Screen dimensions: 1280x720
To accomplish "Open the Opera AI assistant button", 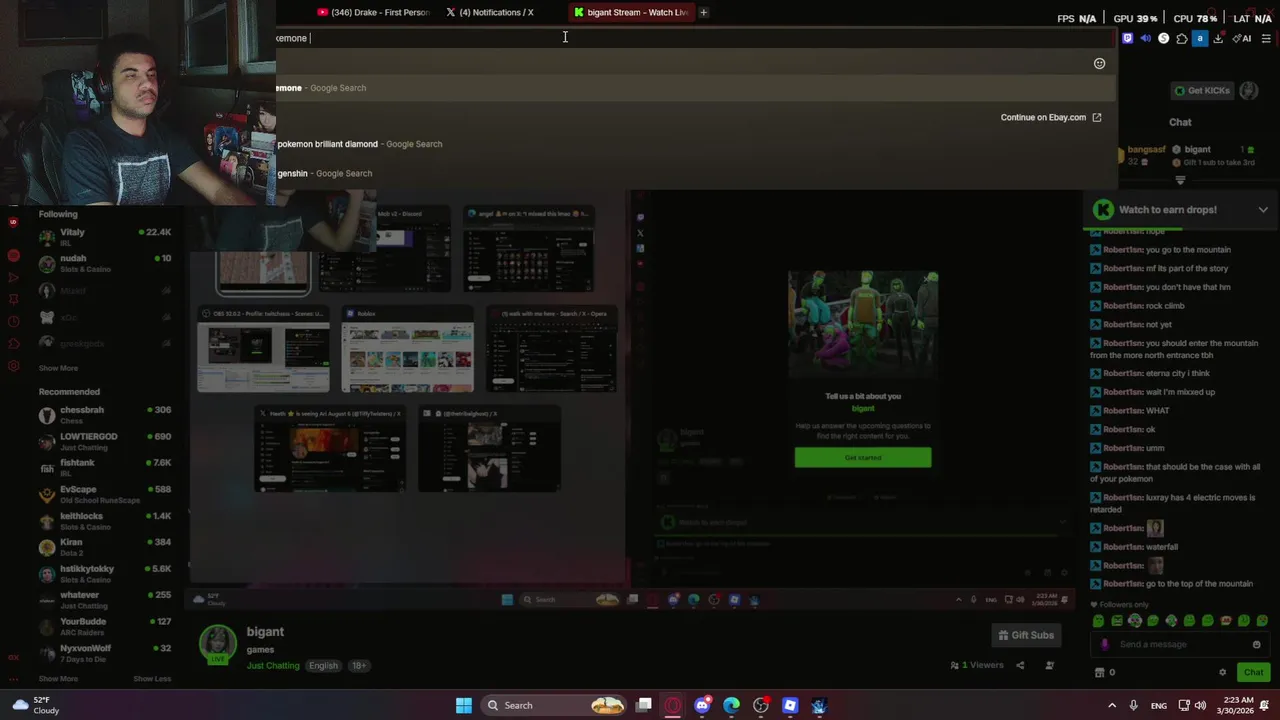I will click(1242, 38).
